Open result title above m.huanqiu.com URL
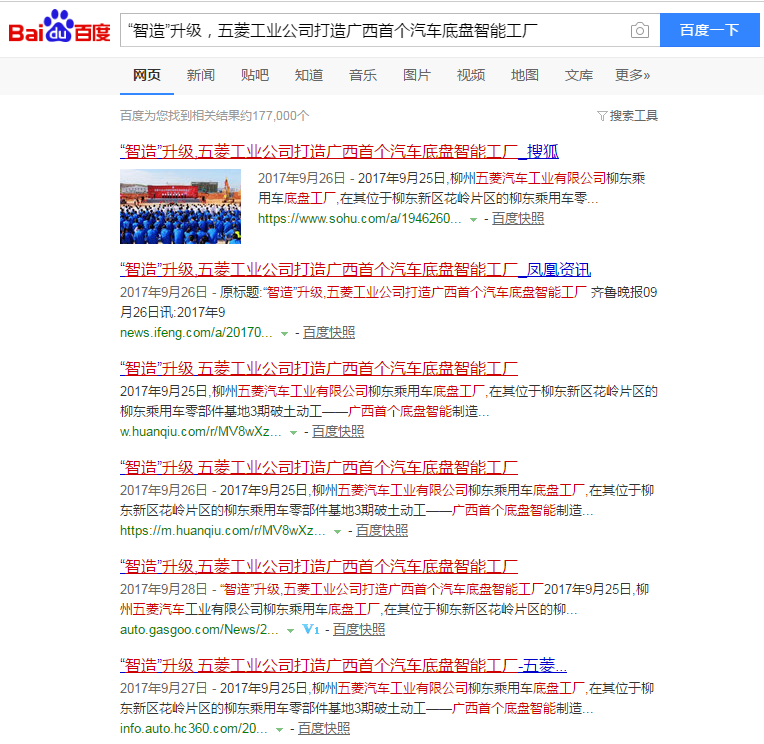The height and width of the screenshot is (744, 764). (x=319, y=467)
